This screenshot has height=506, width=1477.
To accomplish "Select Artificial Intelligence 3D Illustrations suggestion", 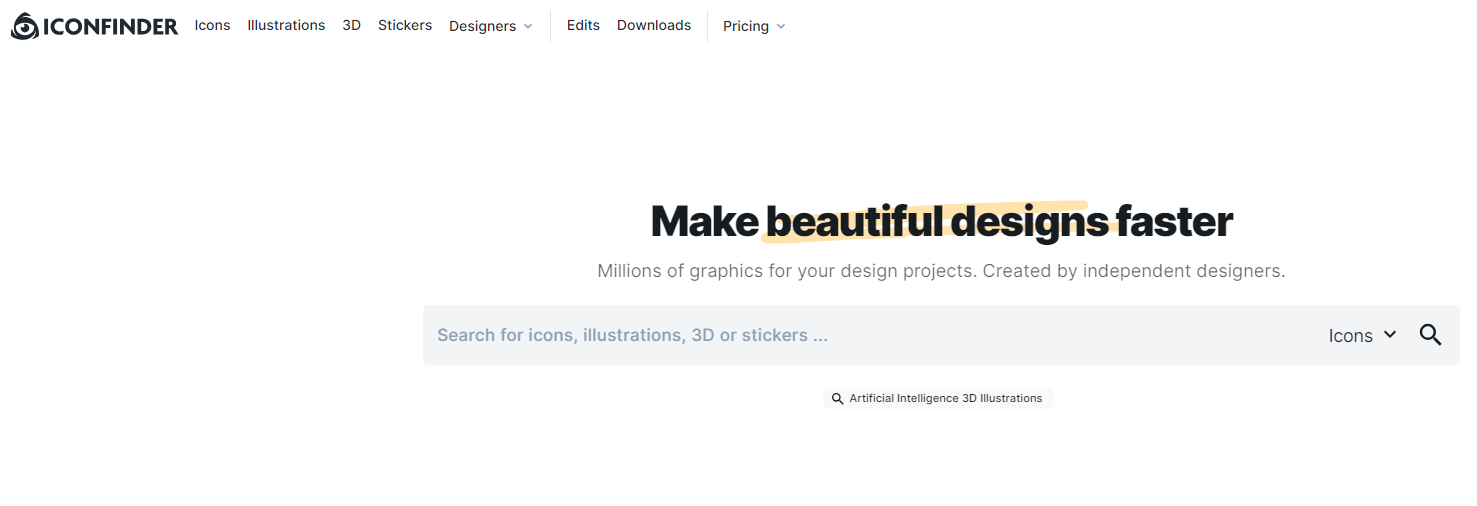I will tap(938, 398).
